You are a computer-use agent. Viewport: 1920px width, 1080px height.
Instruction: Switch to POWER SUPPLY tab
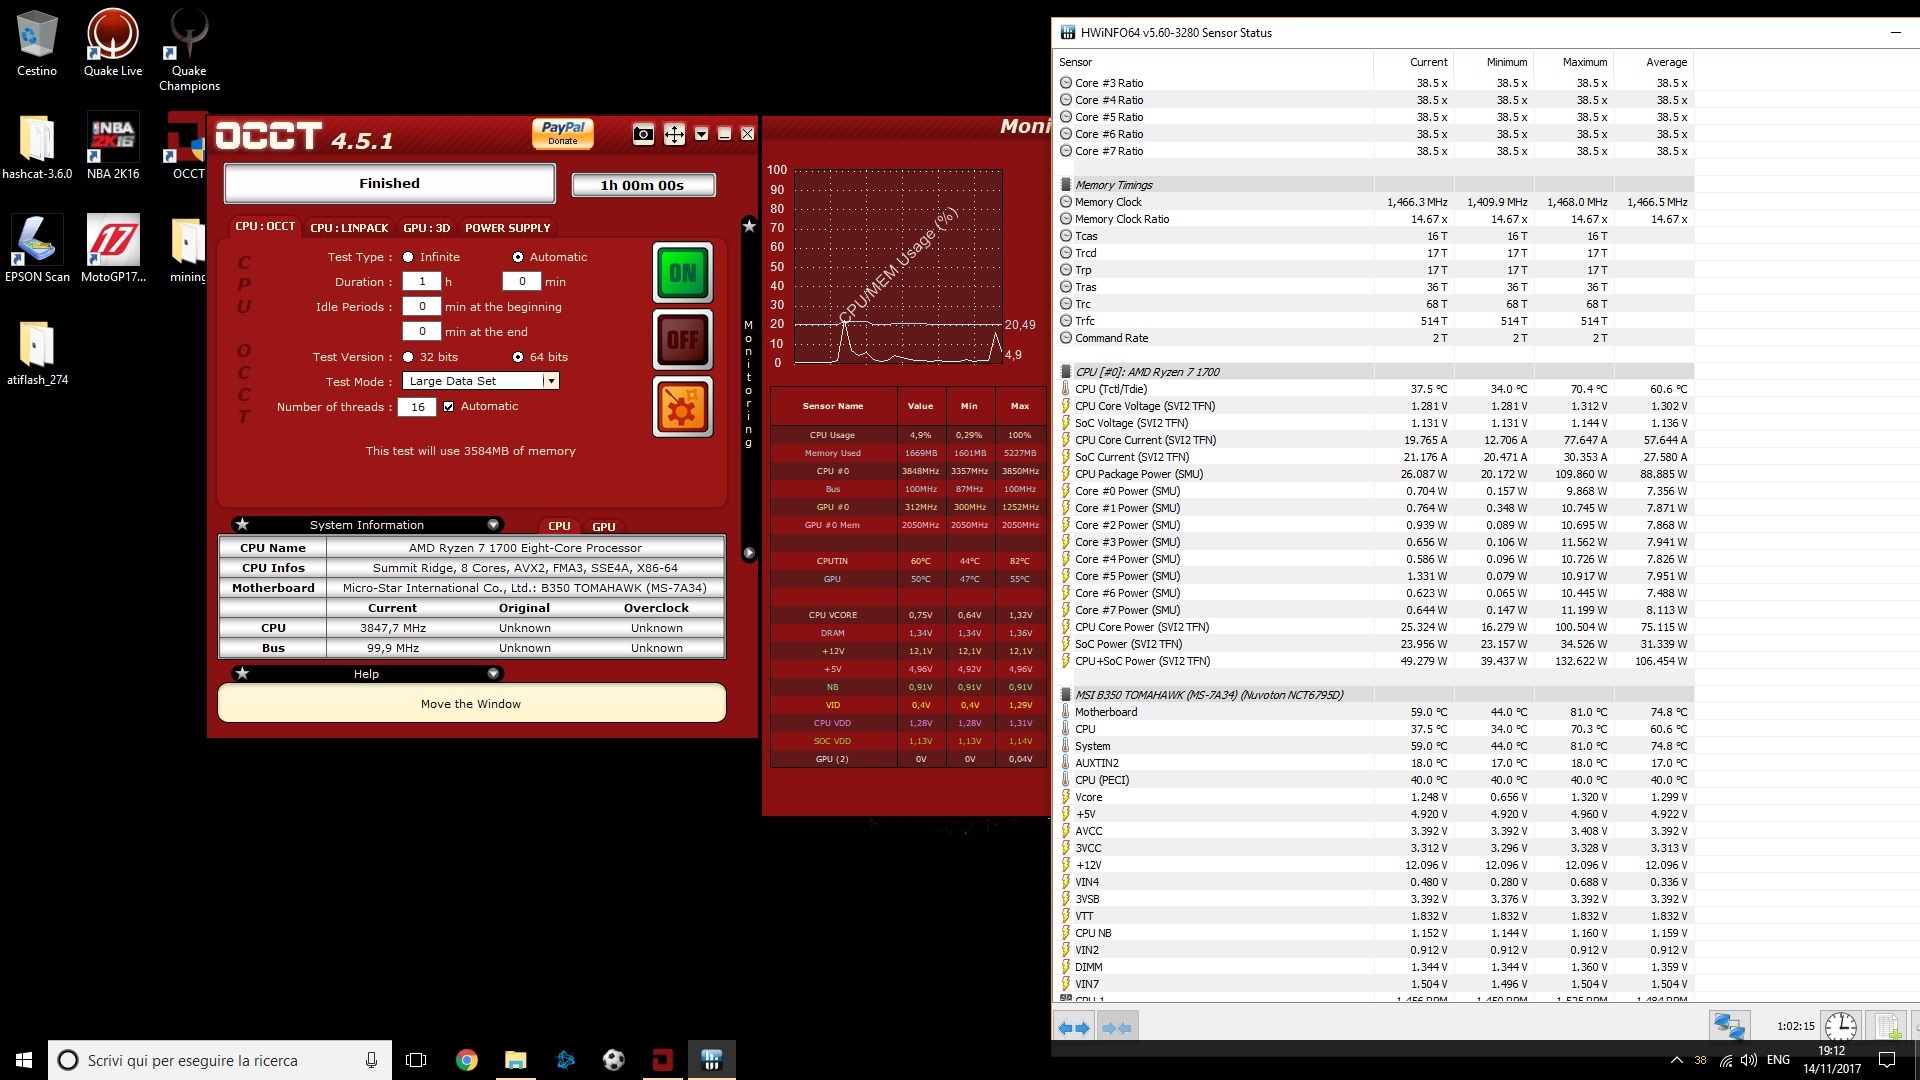click(507, 228)
